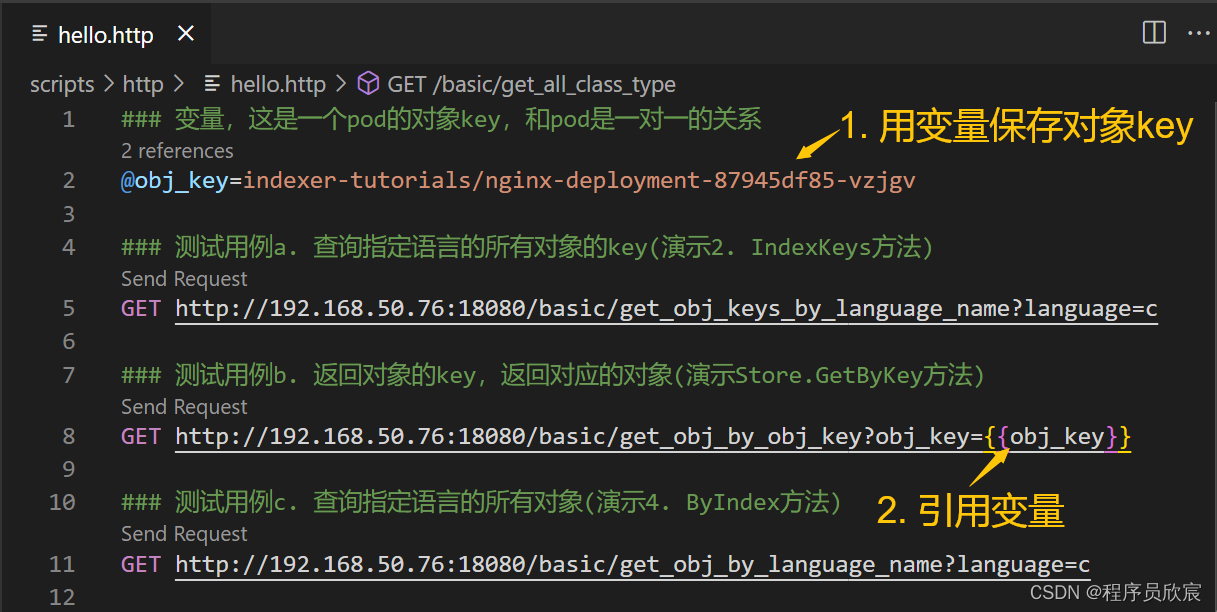The image size is (1217, 612).
Task: Open the get_obj_by_language_name URL on line 11
Action: tap(633, 564)
